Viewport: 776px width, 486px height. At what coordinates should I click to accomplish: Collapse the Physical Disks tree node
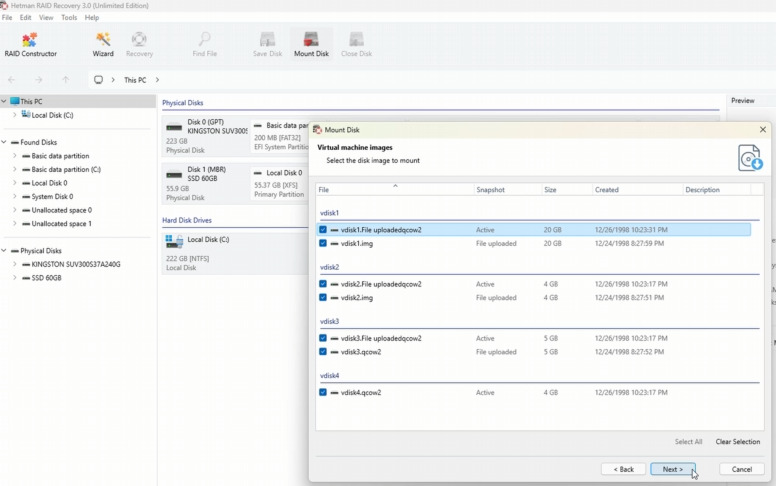tap(4, 250)
